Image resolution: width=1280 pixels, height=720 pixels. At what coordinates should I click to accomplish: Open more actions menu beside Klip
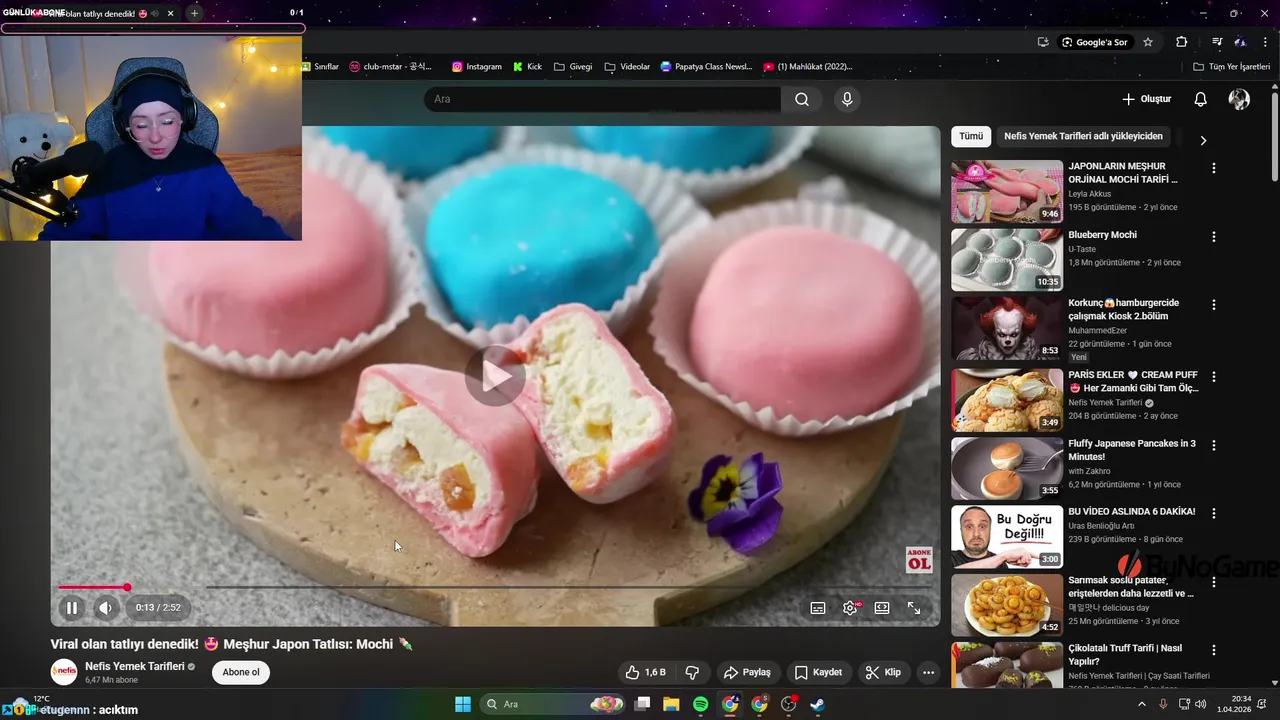(928, 672)
